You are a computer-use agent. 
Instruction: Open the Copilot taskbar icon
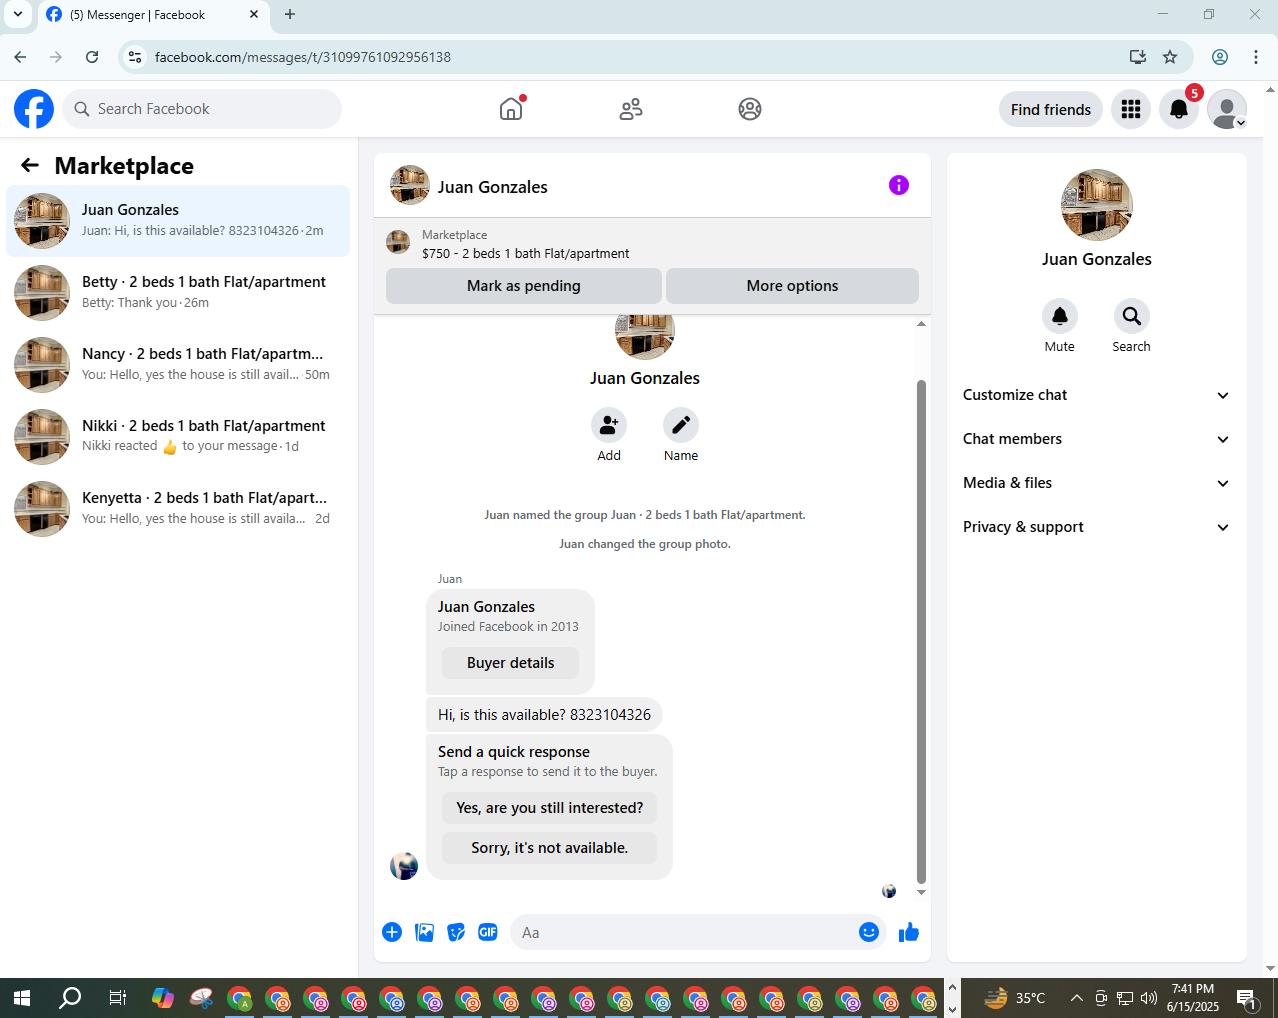[163, 997]
